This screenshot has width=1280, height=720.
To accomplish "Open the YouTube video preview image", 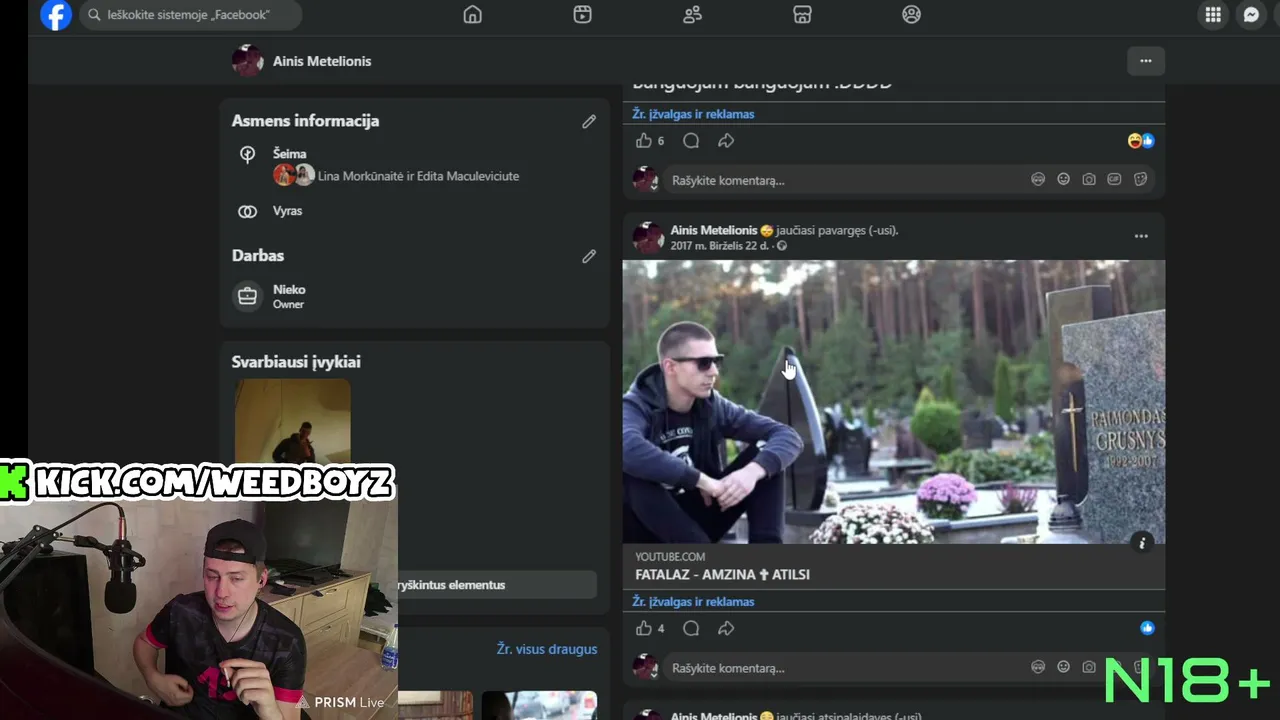I will [894, 402].
